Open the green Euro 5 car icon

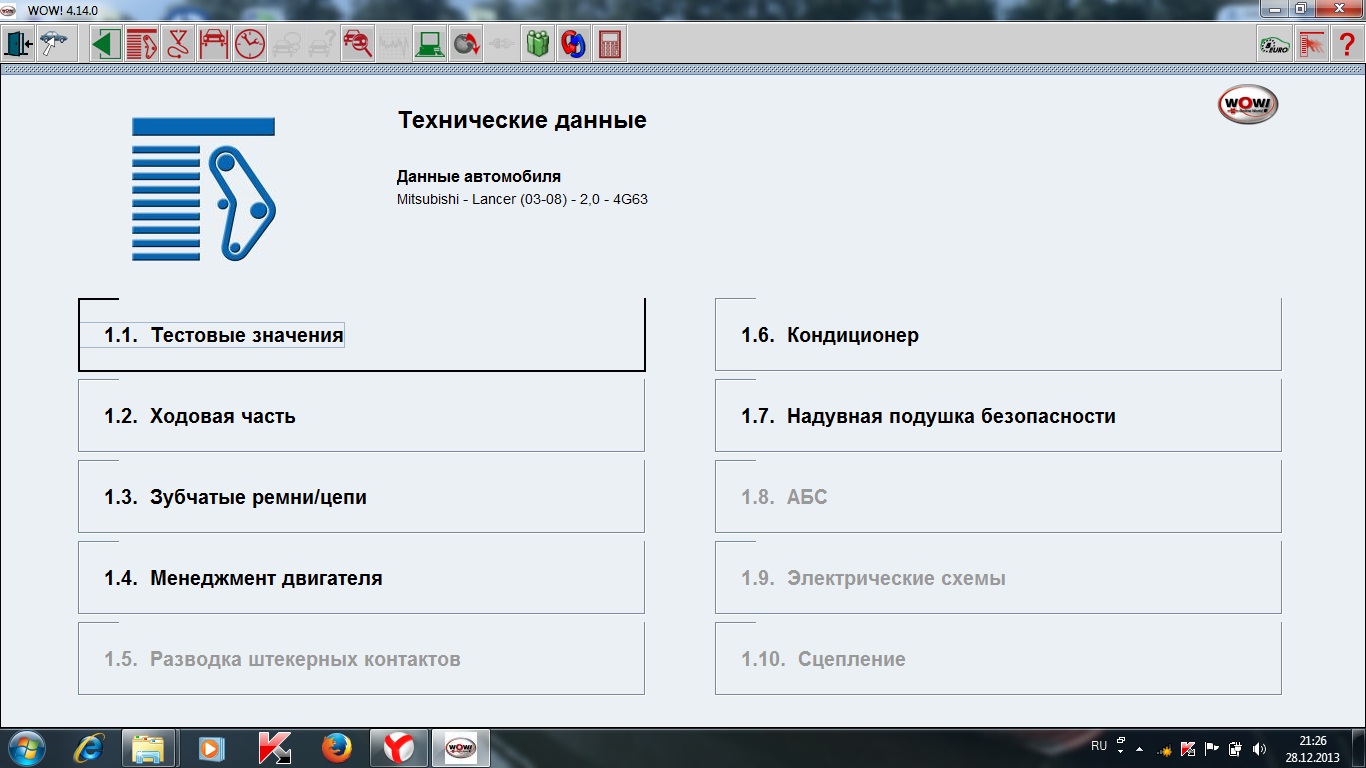tap(1274, 45)
